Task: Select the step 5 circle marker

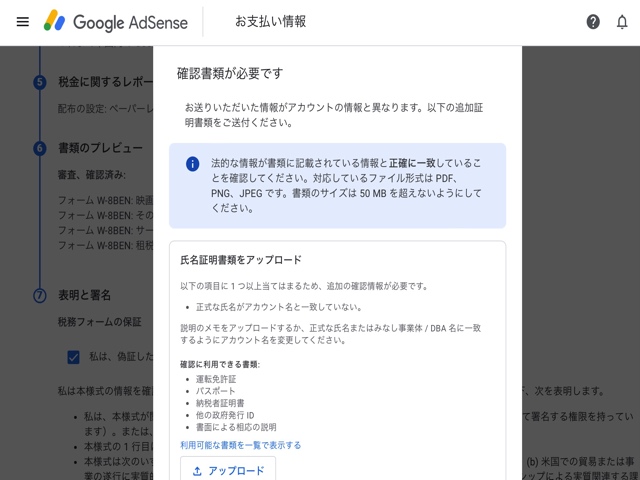Action: coord(40,82)
